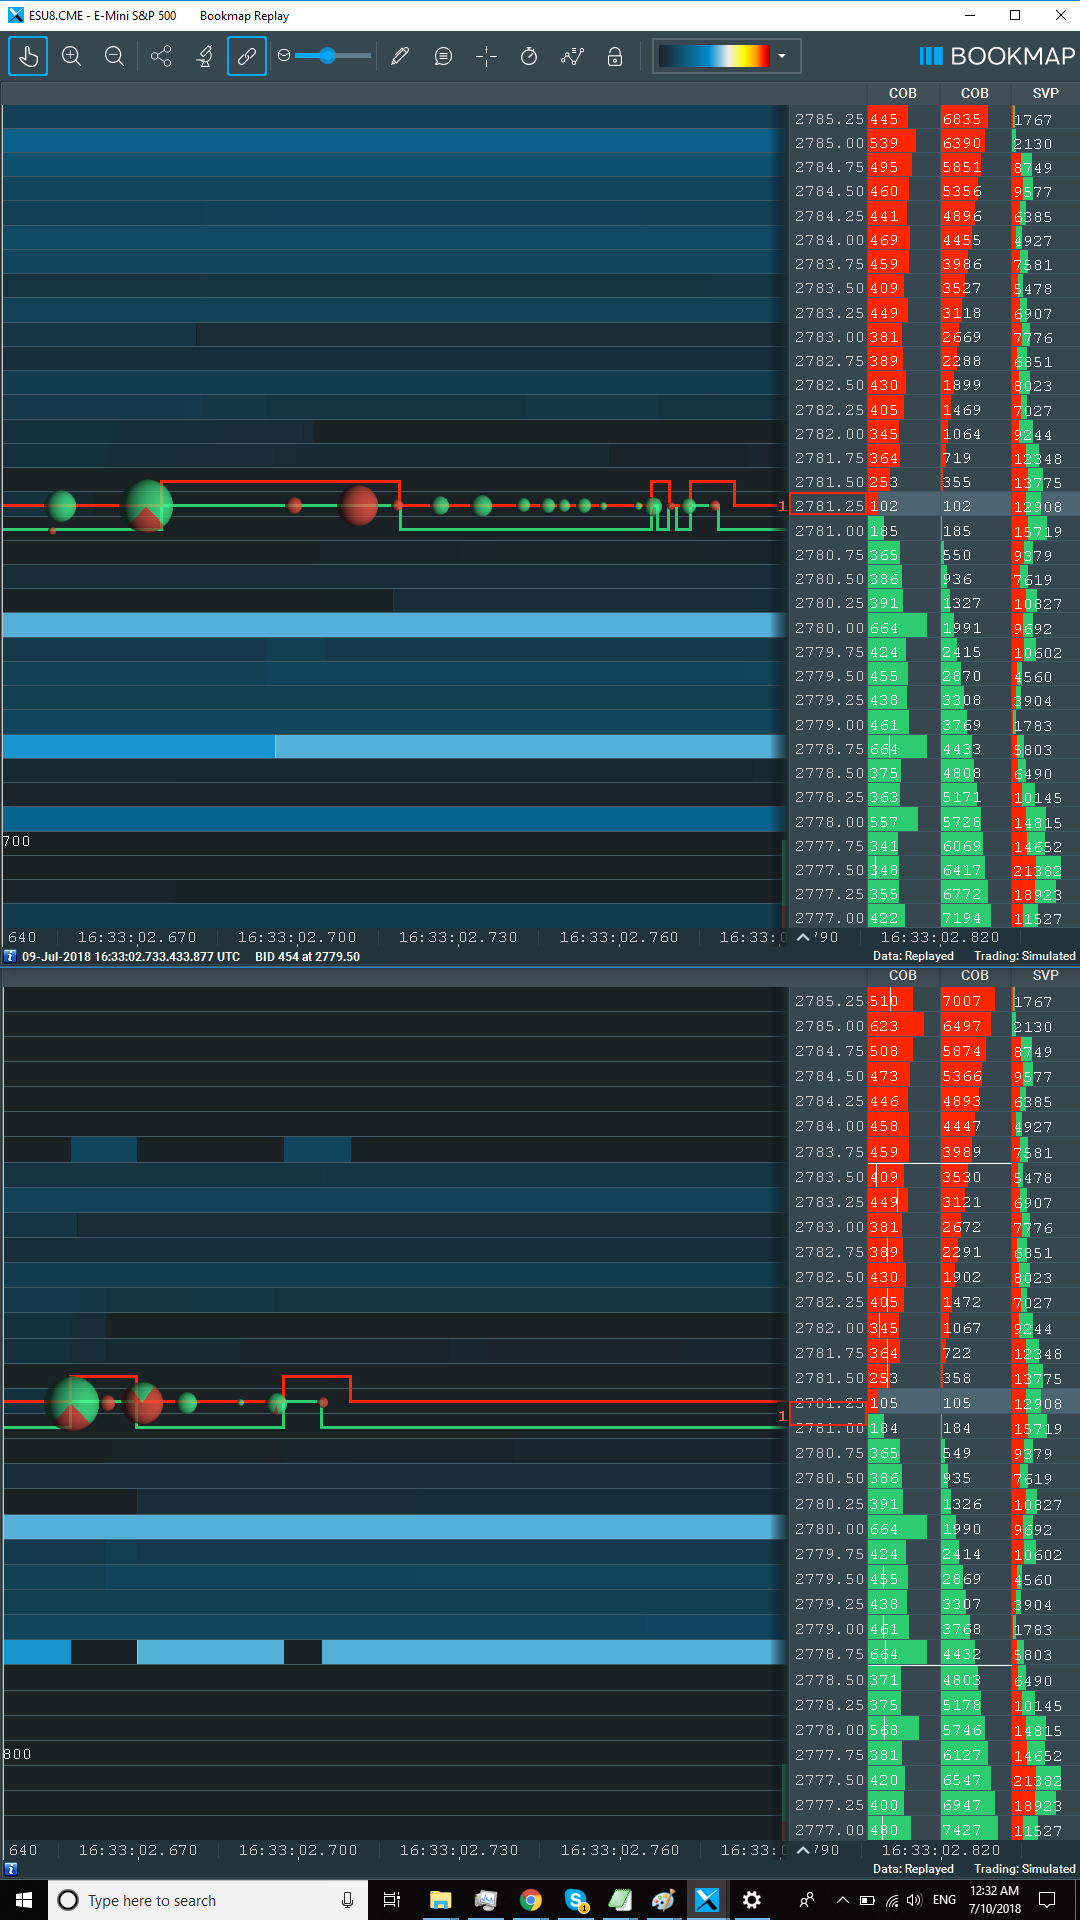Expand the upper chart's timeline chevron
This screenshot has width=1080, height=1920.
[803, 937]
